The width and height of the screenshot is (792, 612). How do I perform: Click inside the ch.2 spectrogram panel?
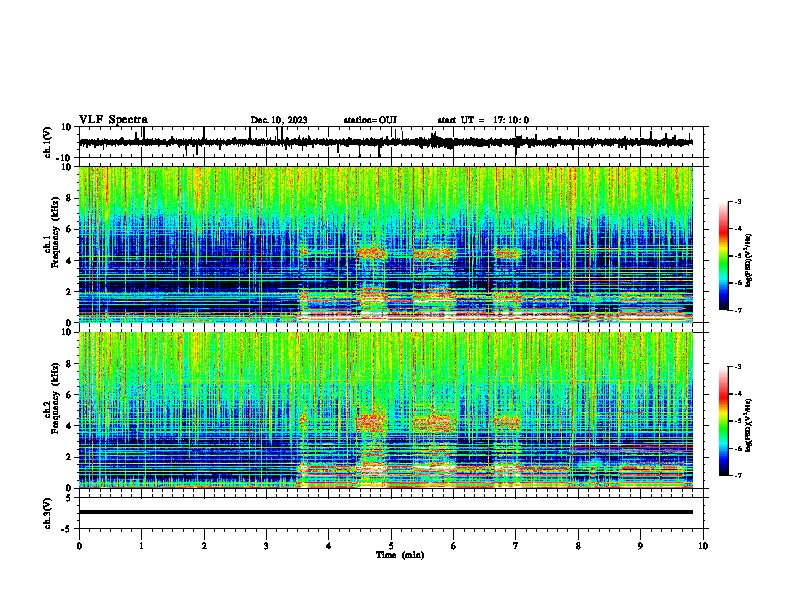[386, 410]
